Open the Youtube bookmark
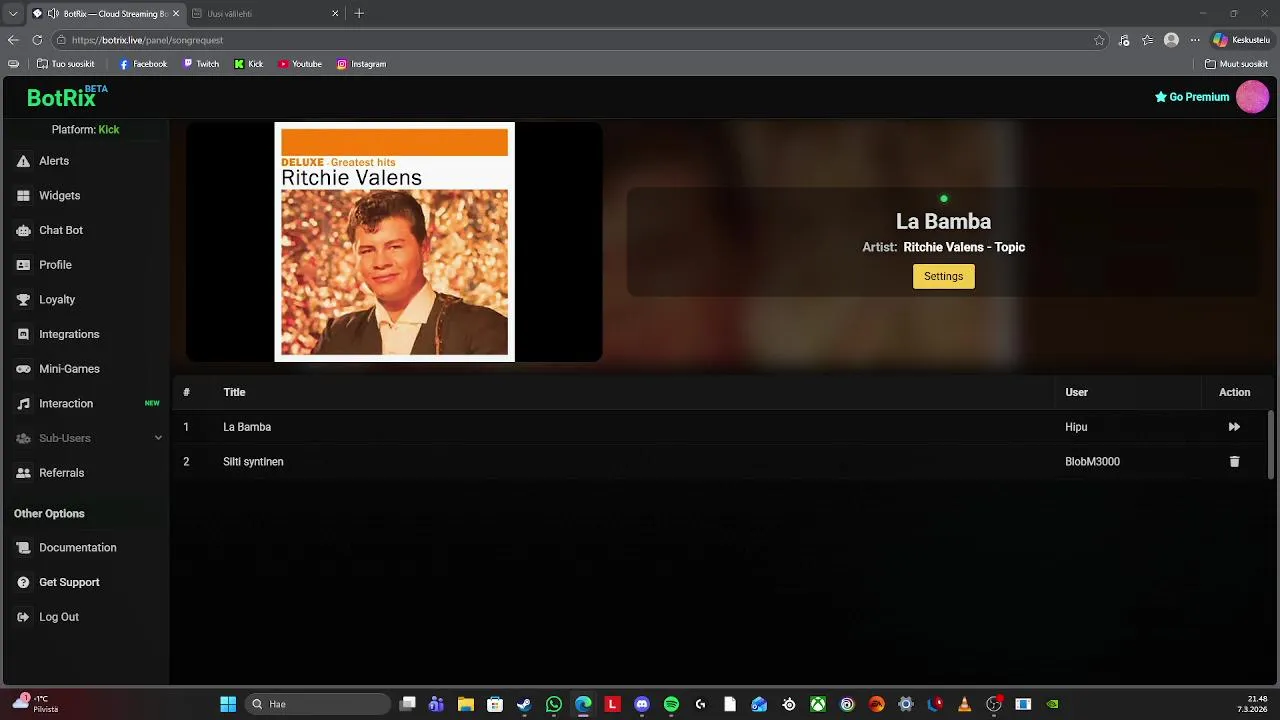This screenshot has height=720, width=1280. [300, 64]
